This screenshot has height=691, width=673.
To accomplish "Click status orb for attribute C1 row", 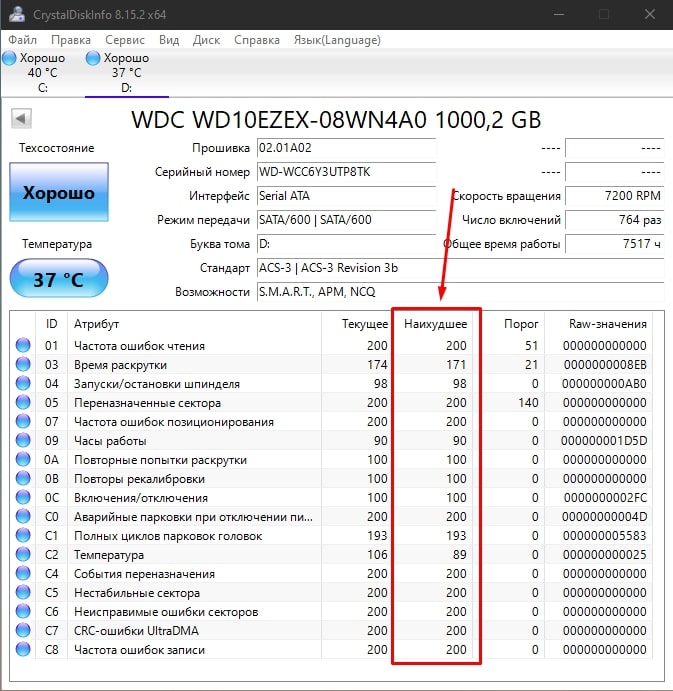I will tap(23, 535).
